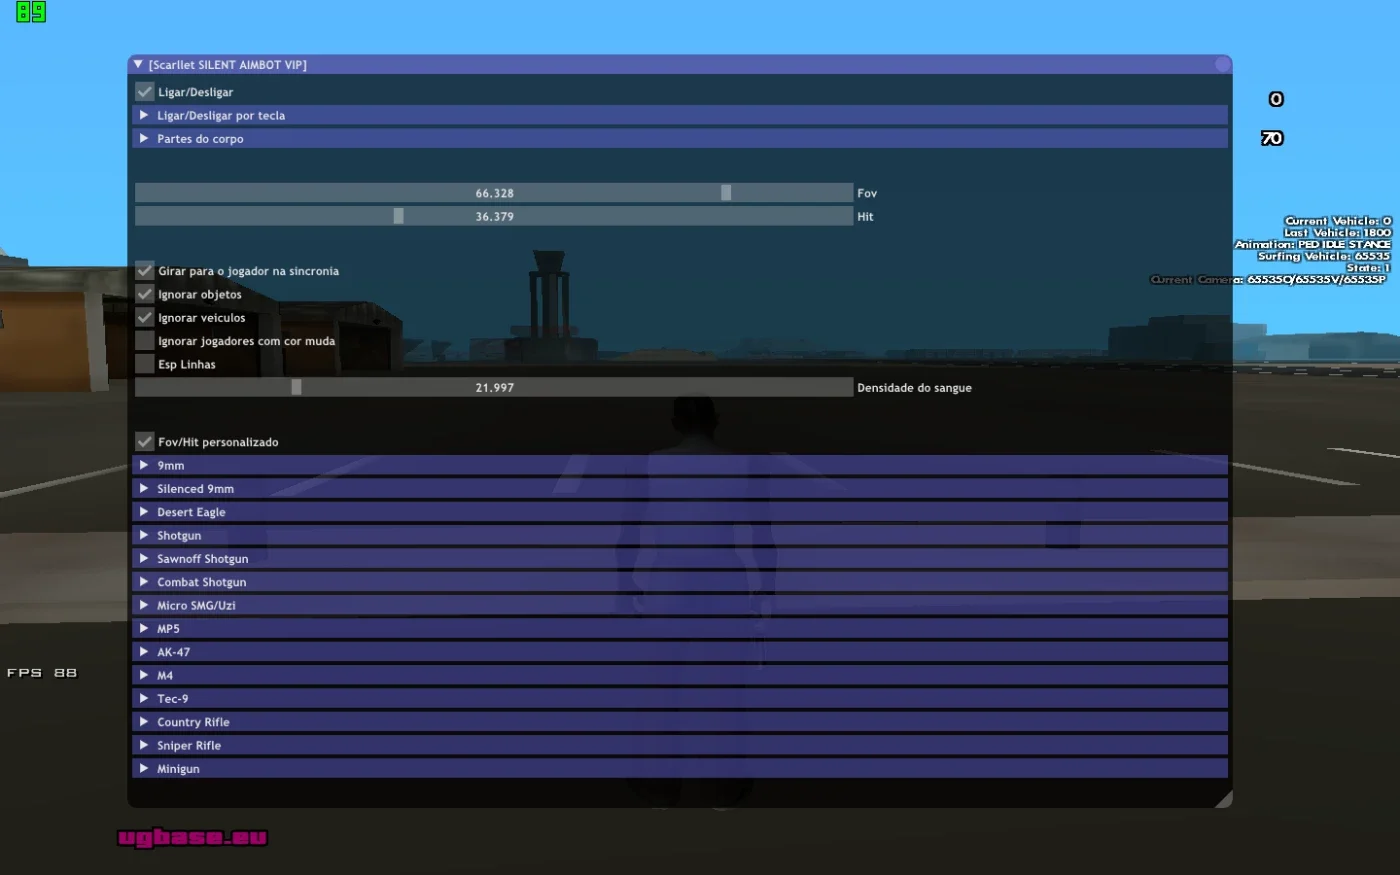Expand the Tec-9 section
Image resolution: width=1400 pixels, height=875 pixels.
pyautogui.click(x=680, y=698)
